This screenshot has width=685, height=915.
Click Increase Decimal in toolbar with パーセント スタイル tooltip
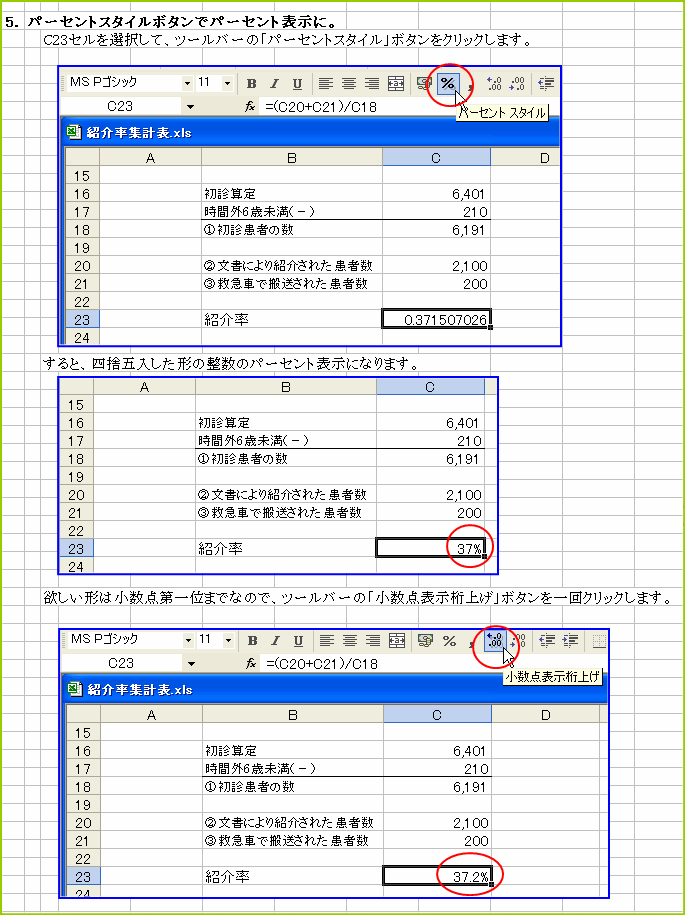[x=495, y=84]
